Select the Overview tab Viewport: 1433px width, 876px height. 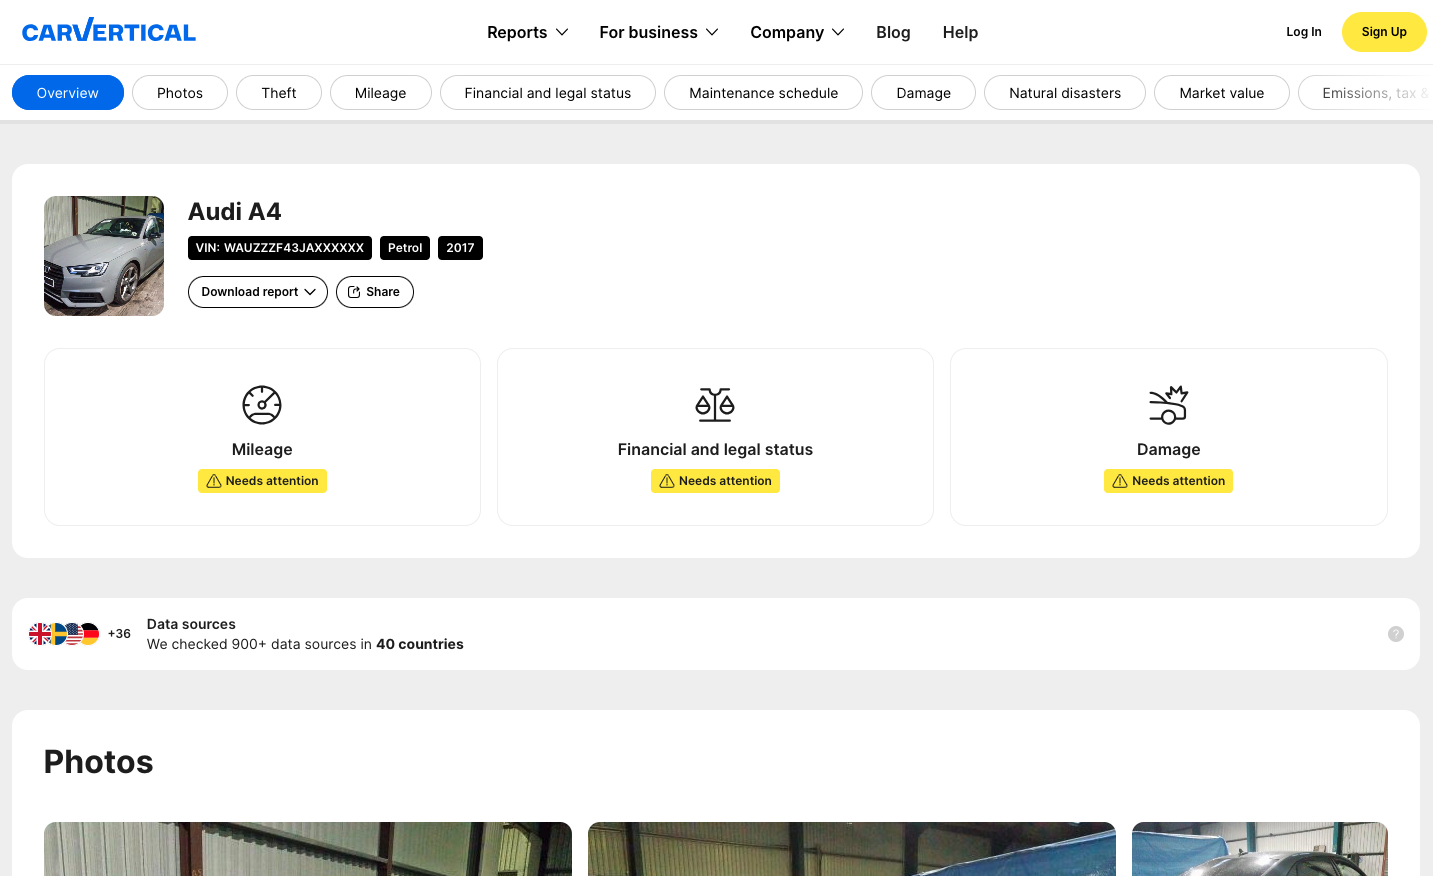pos(68,93)
